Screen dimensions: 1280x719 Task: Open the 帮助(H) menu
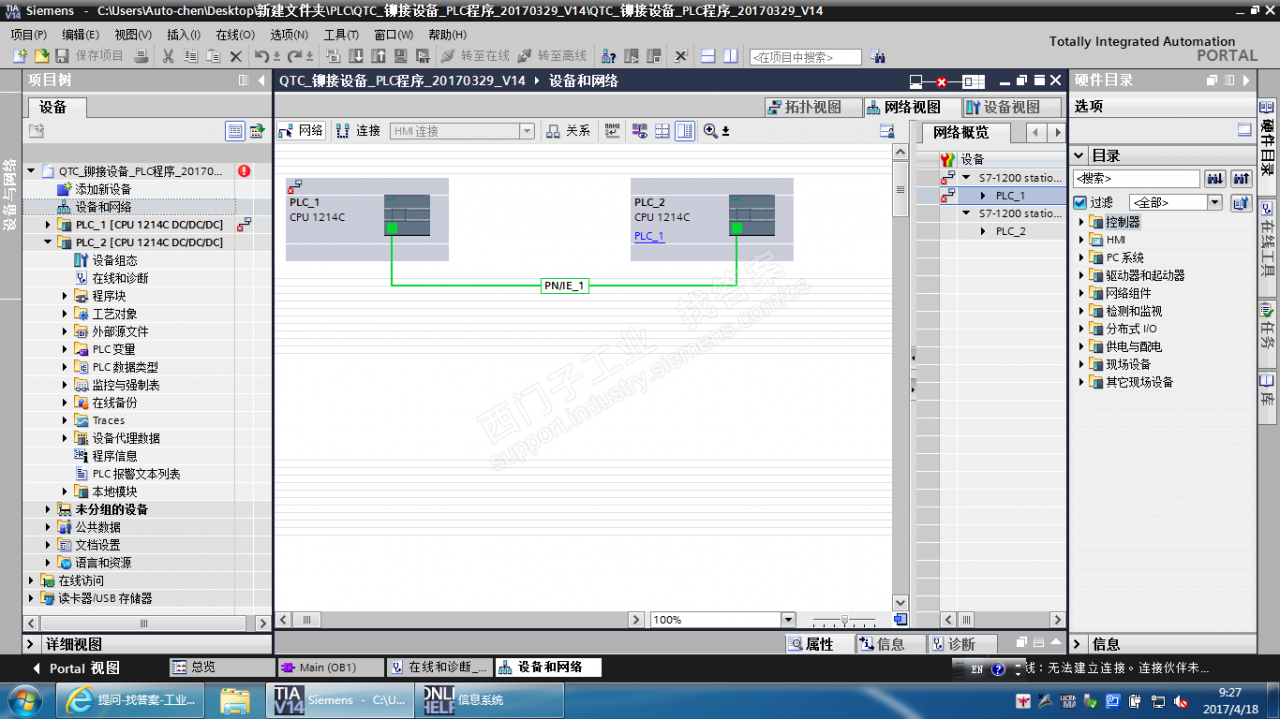[447, 34]
